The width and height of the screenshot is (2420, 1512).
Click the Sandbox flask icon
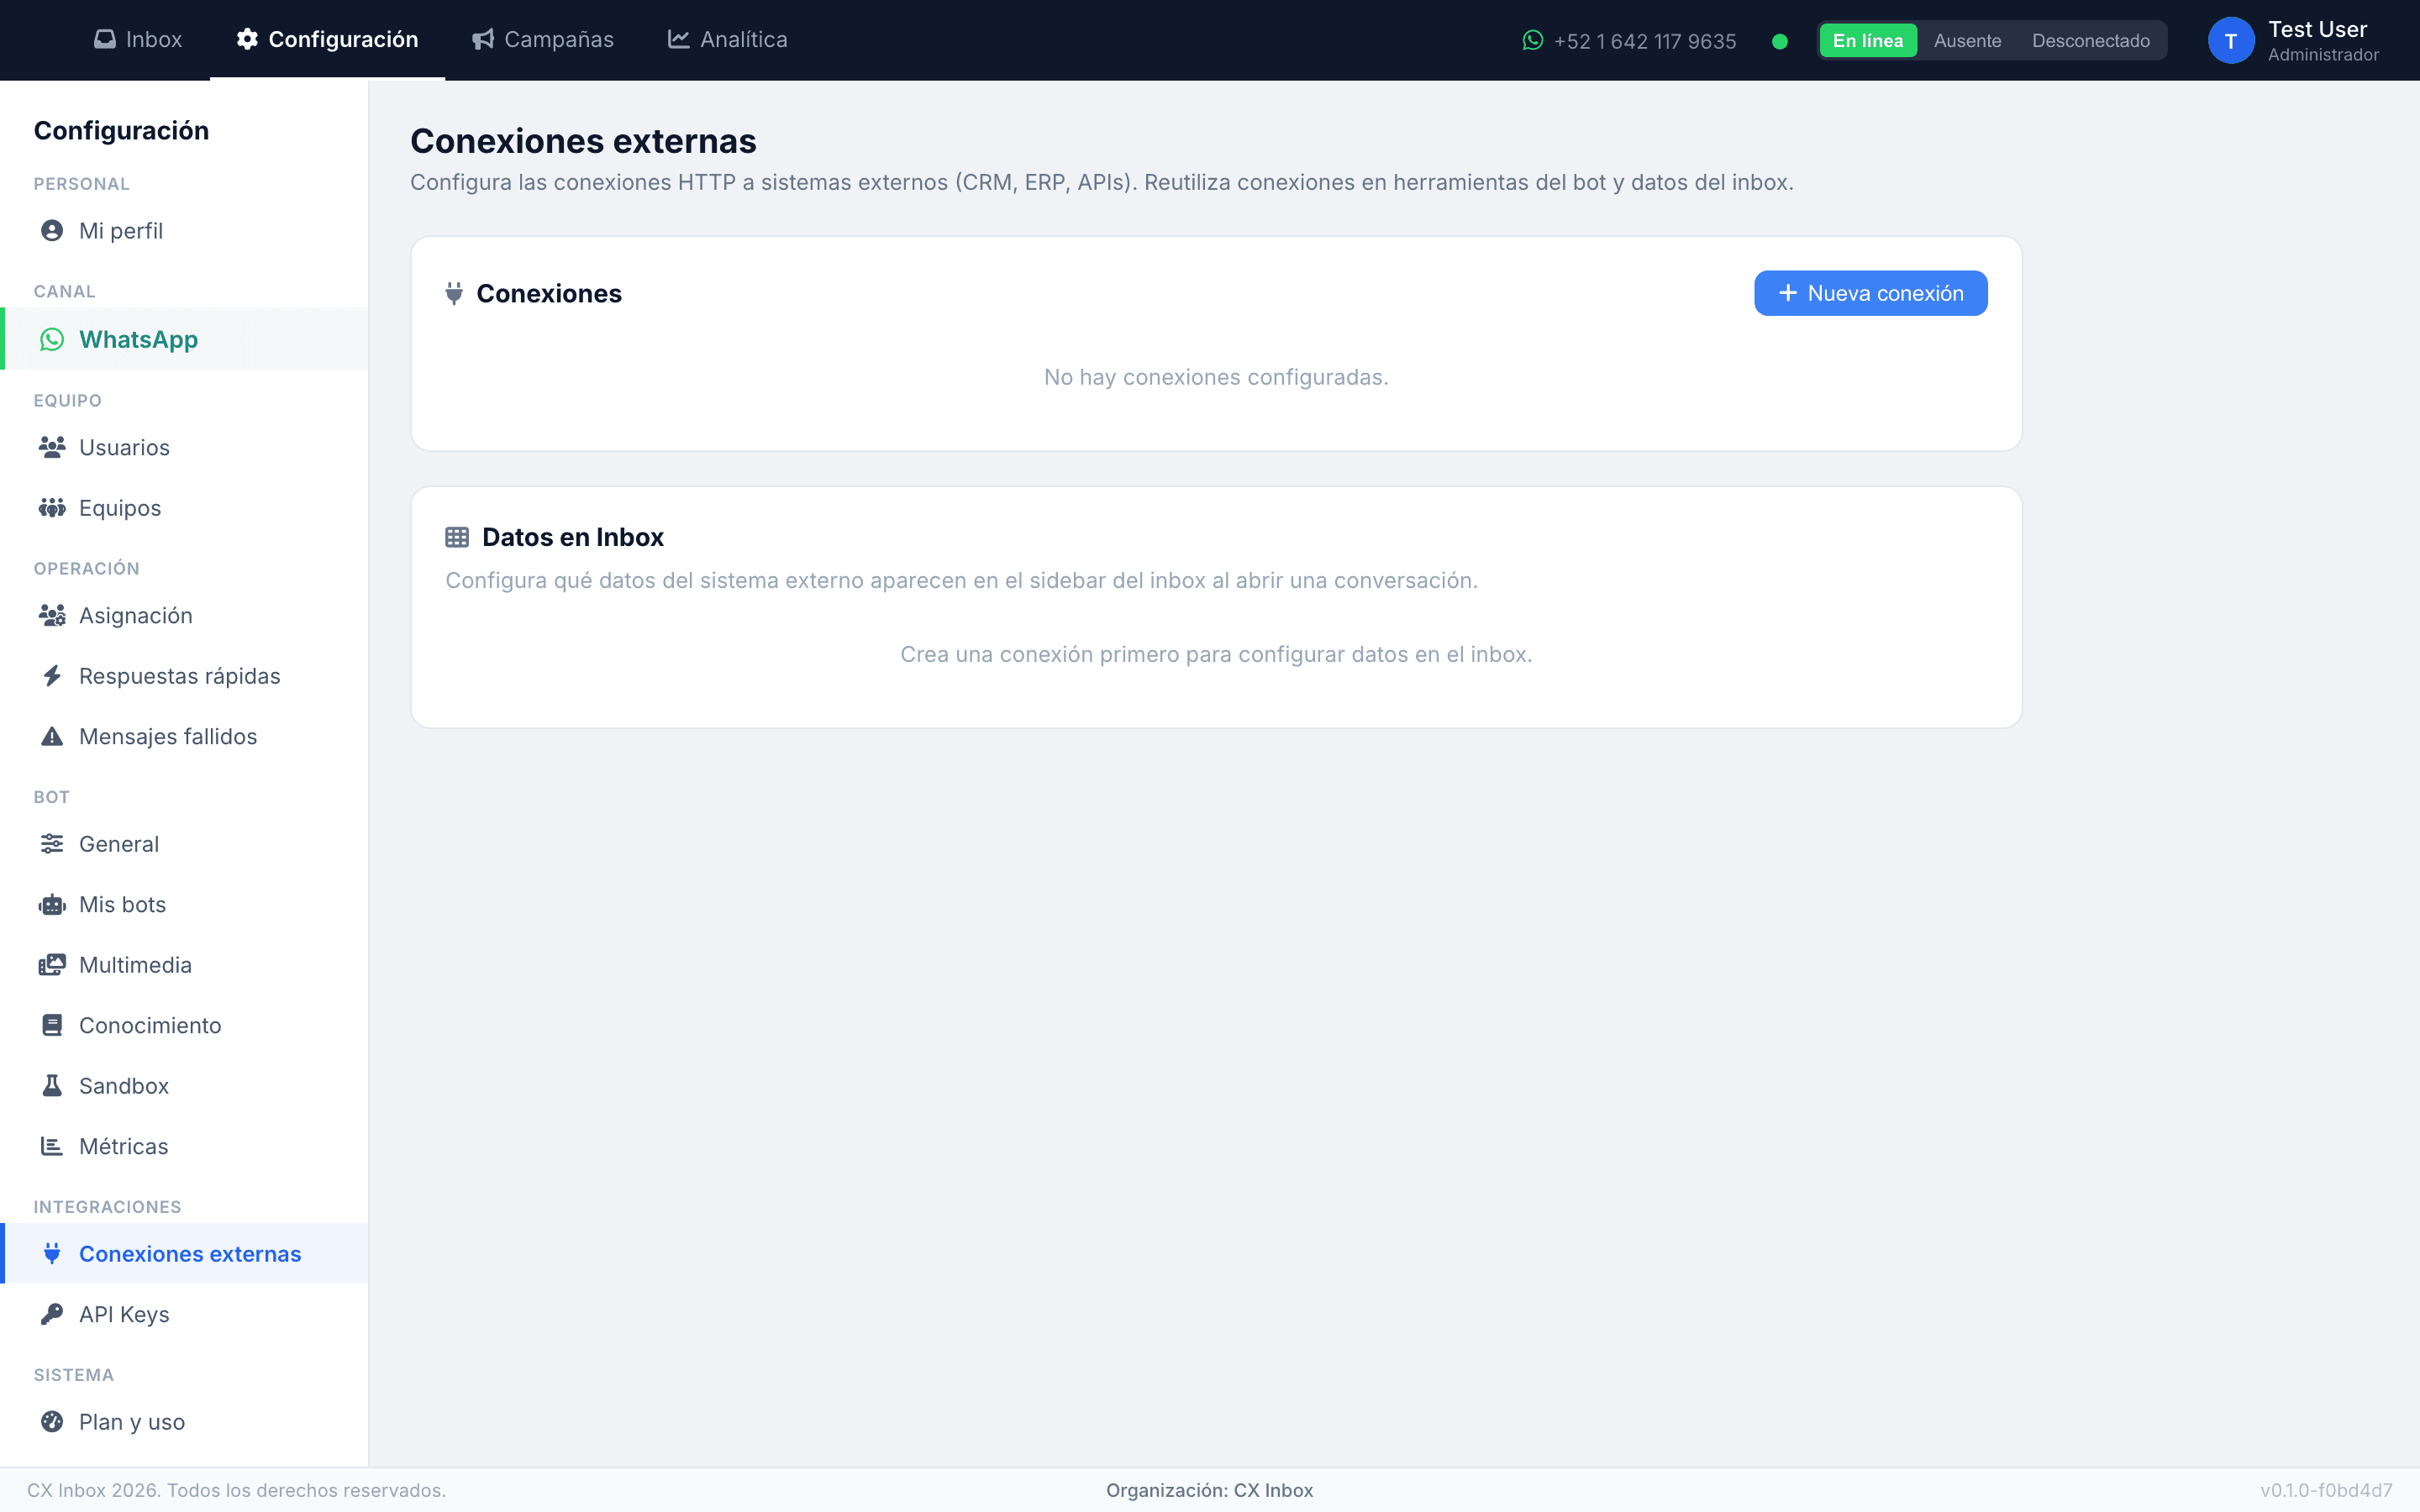click(x=52, y=1086)
